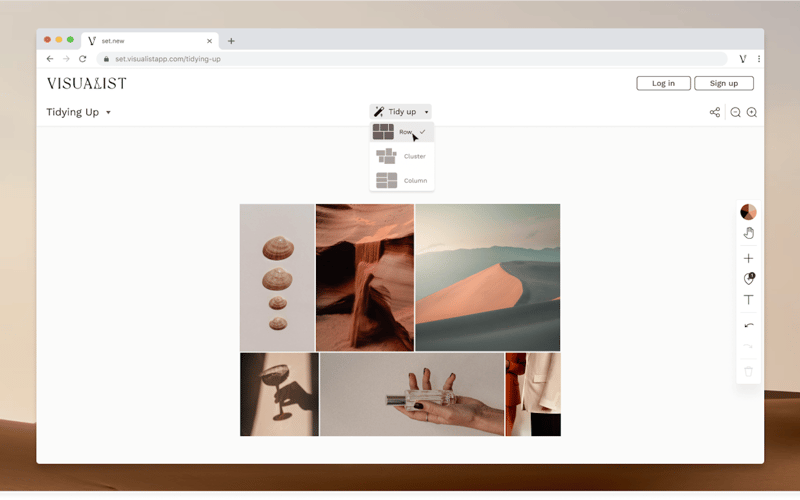Reload the browser page
Viewport: 800px width, 500px height.
[83, 59]
